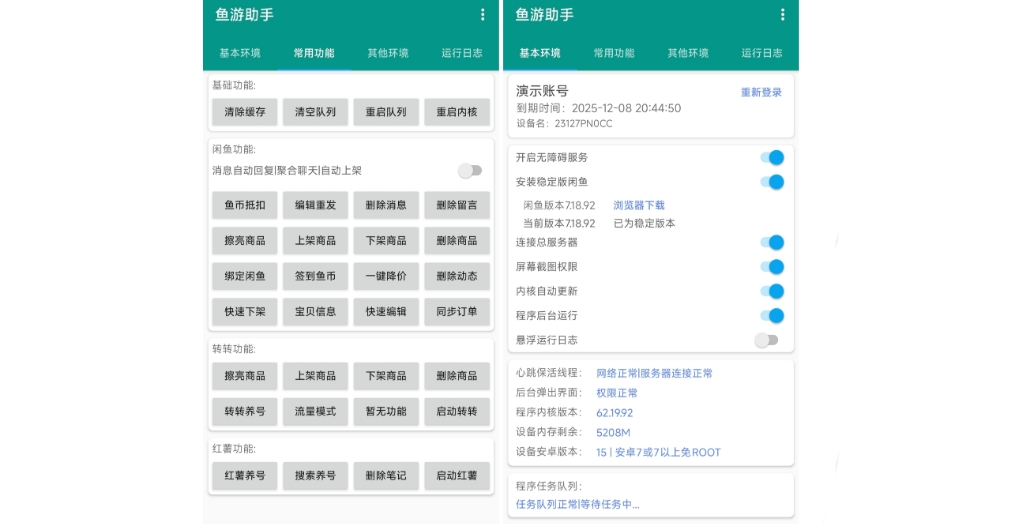Viewport: 1024px width, 524px height.
Task: Switch off 内核自动更新 toggle
Action: click(771, 291)
